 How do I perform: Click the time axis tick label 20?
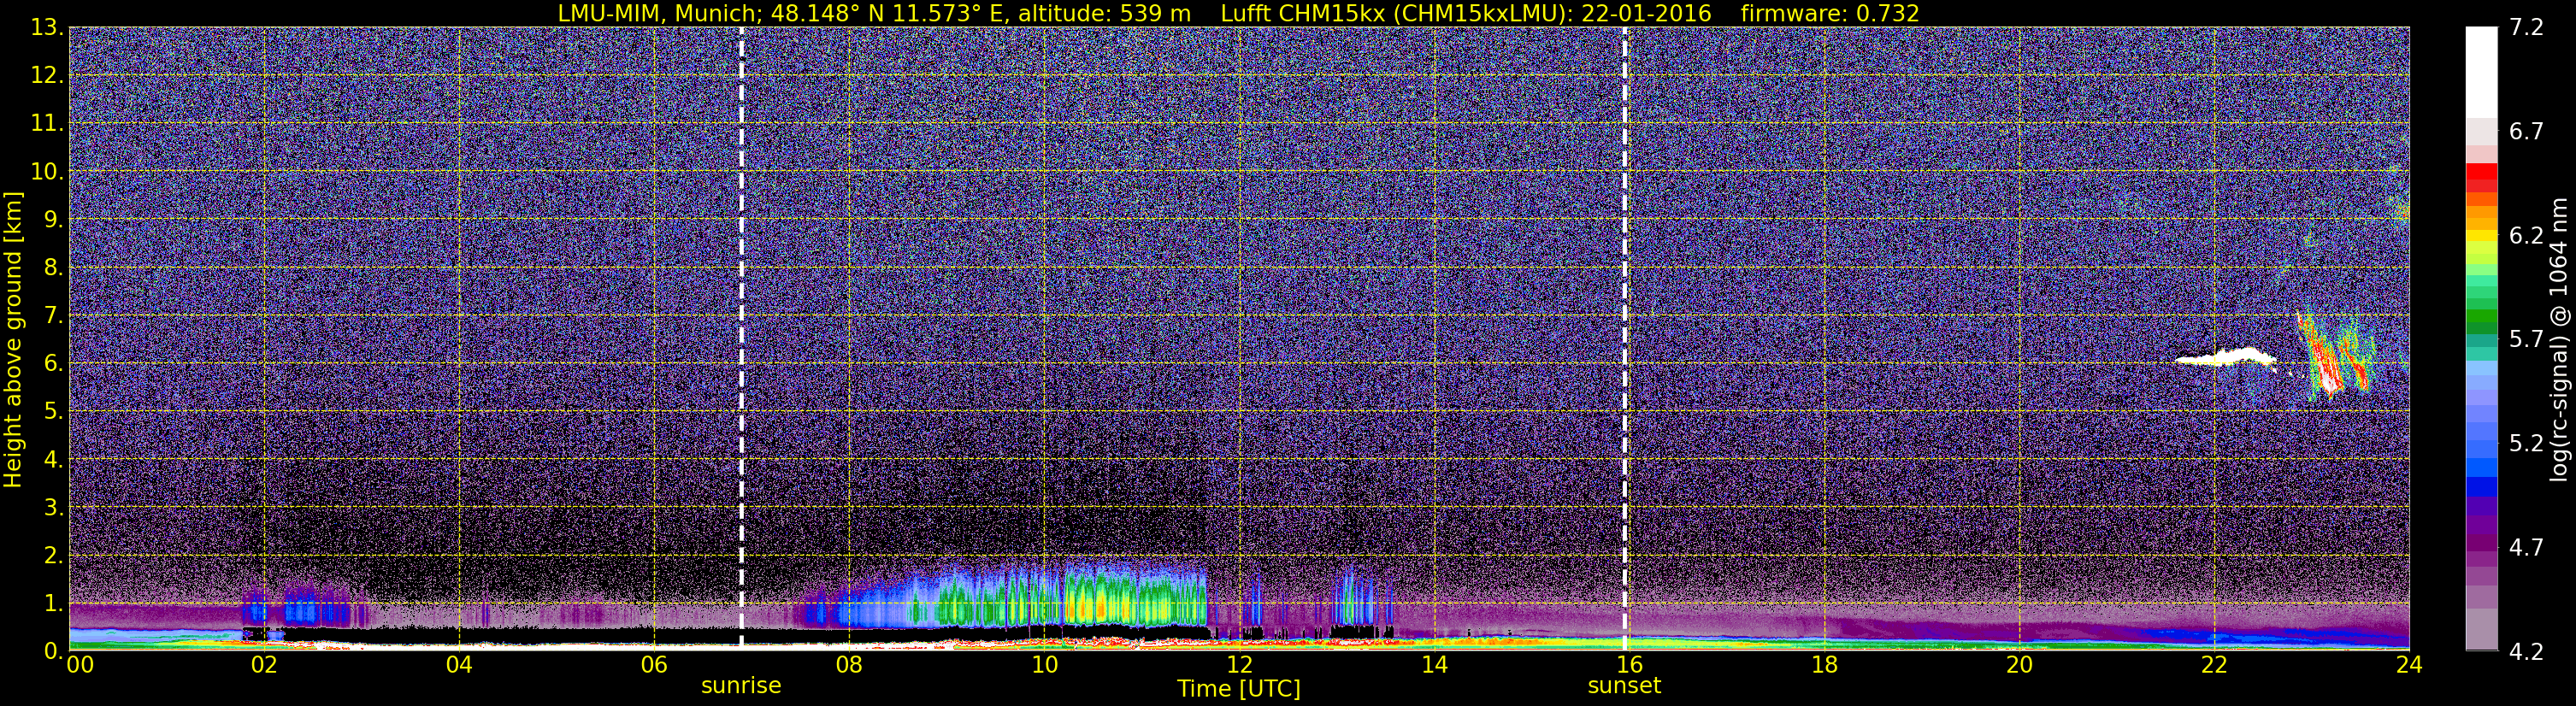pos(2019,665)
